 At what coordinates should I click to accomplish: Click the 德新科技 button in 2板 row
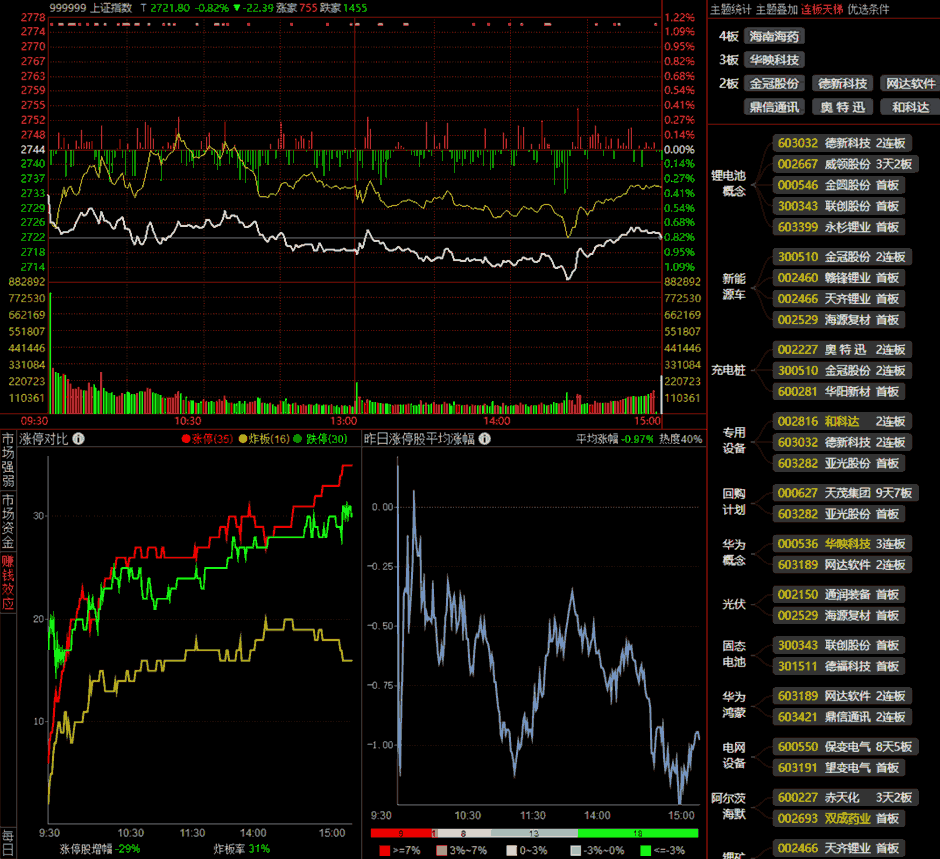pyautogui.click(x=842, y=83)
